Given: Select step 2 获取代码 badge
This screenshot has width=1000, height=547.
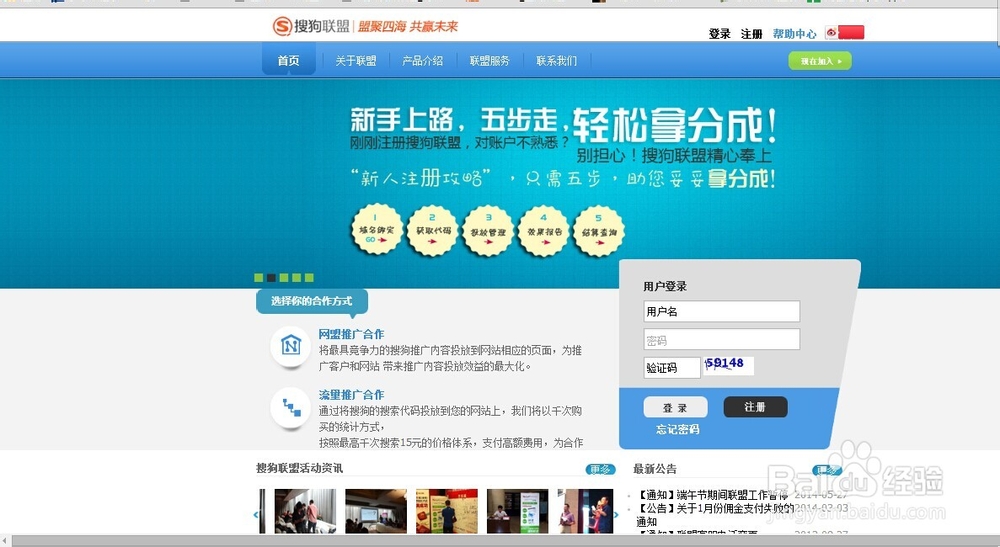Looking at the screenshot, I should 432,230.
